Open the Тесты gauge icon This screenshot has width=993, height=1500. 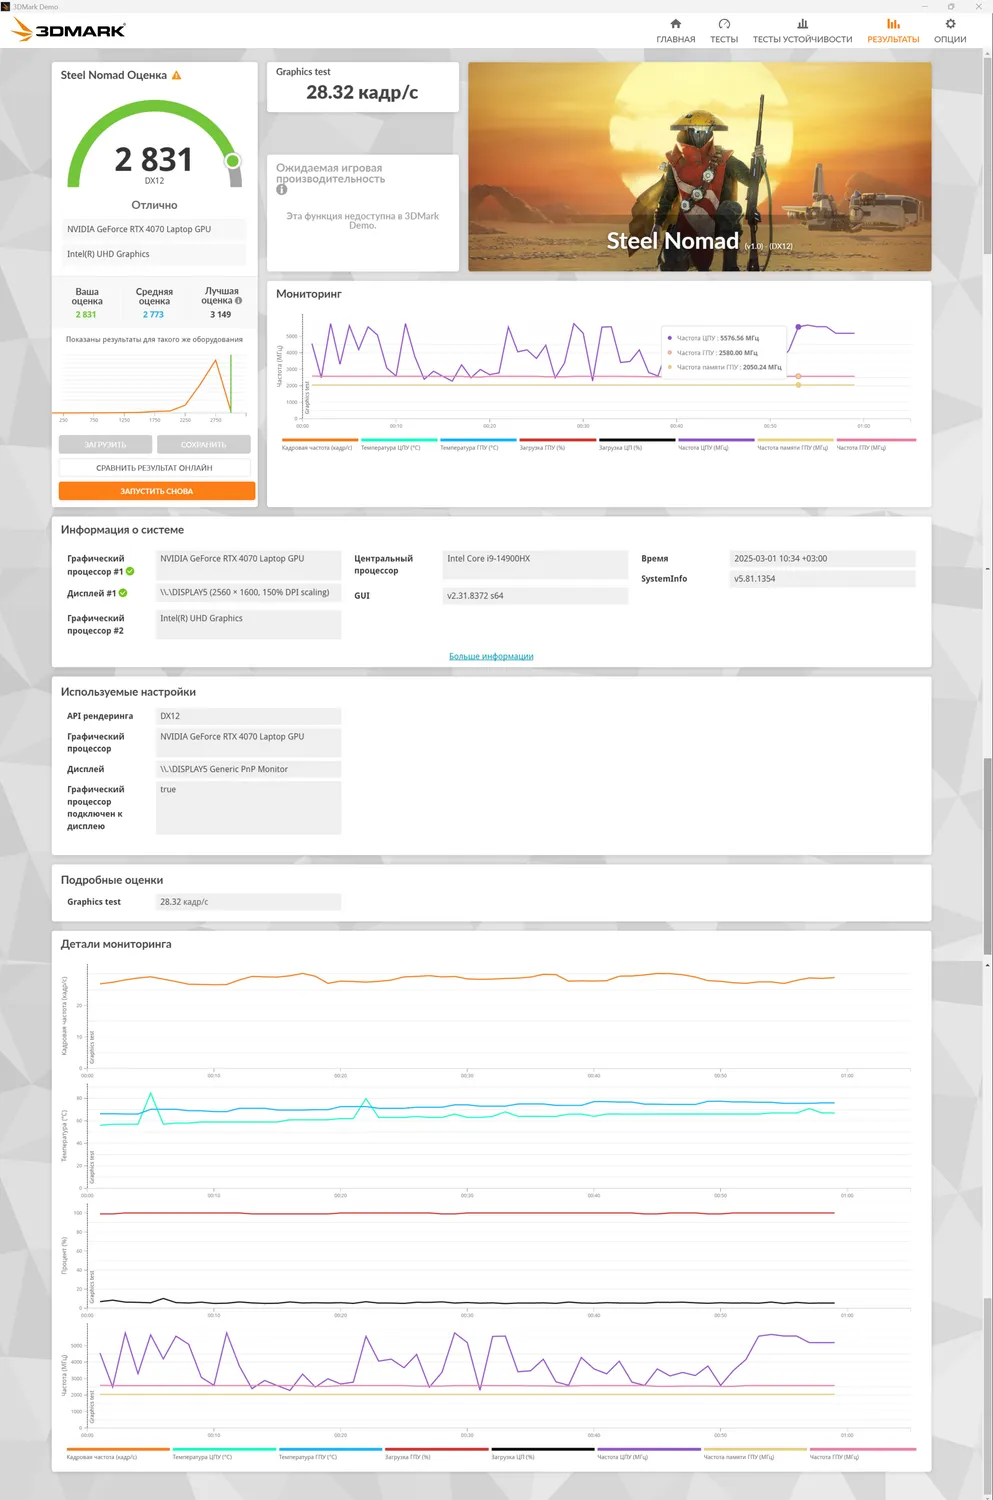coord(724,24)
